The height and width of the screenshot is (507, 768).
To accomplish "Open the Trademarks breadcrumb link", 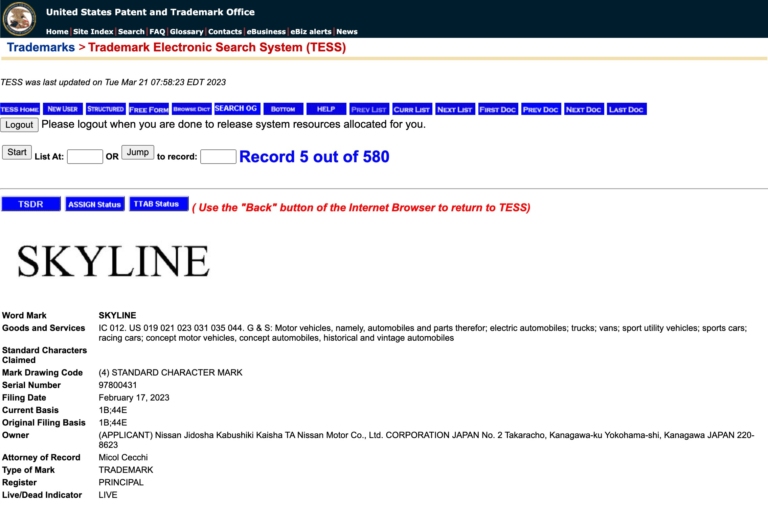I will [41, 48].
